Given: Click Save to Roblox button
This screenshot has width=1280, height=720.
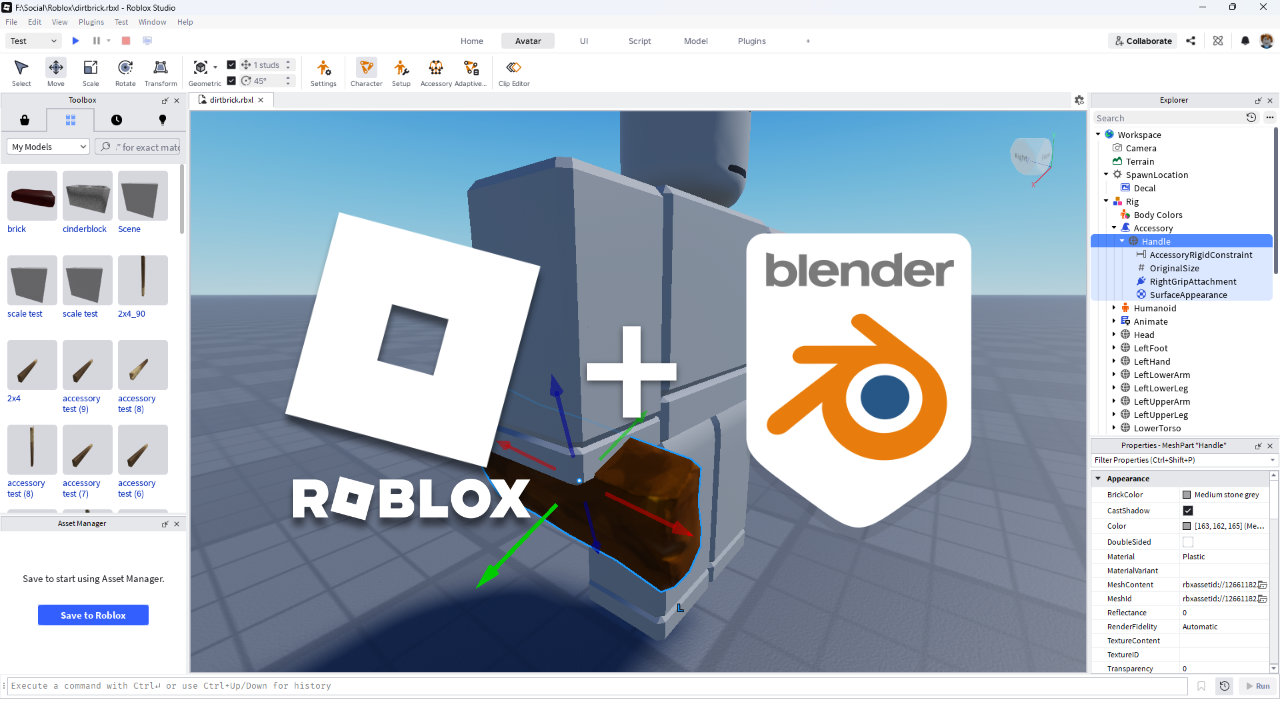Looking at the screenshot, I should point(93,615).
